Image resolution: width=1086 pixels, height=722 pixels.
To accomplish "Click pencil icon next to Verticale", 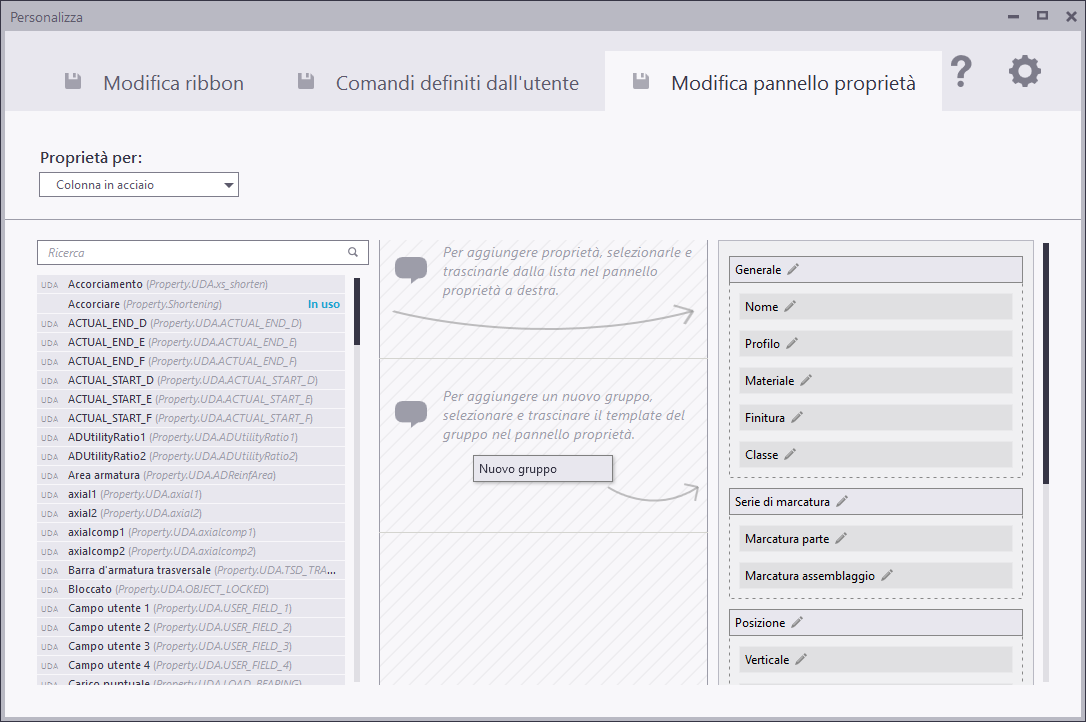I will pos(801,659).
